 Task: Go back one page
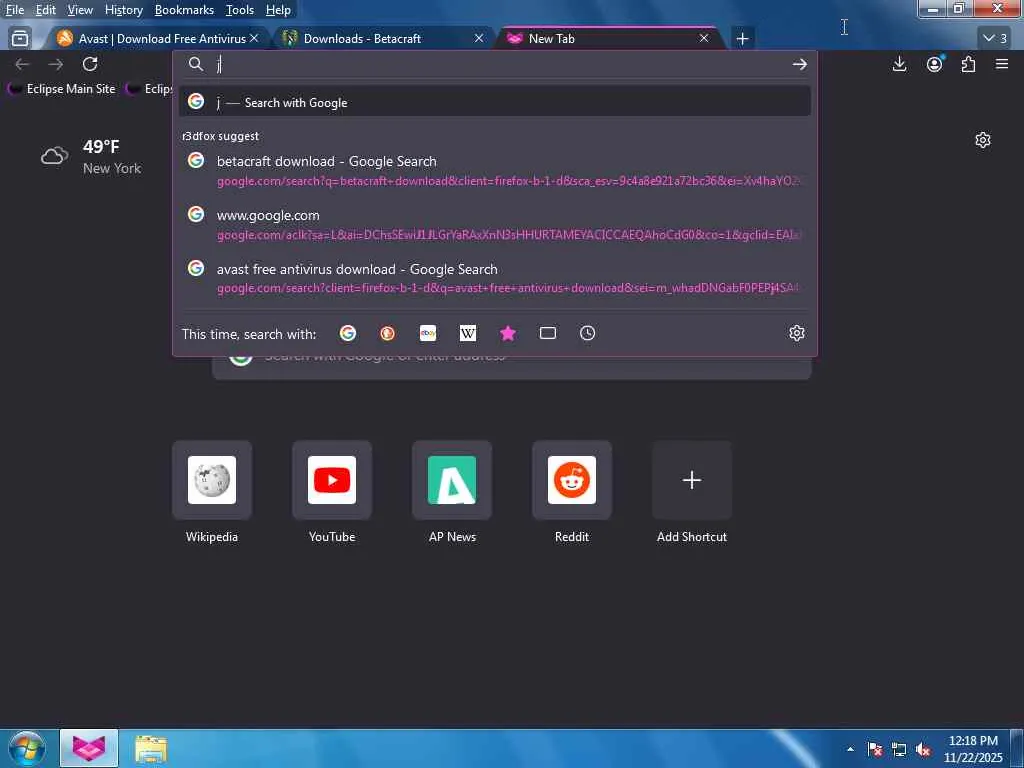(22, 64)
